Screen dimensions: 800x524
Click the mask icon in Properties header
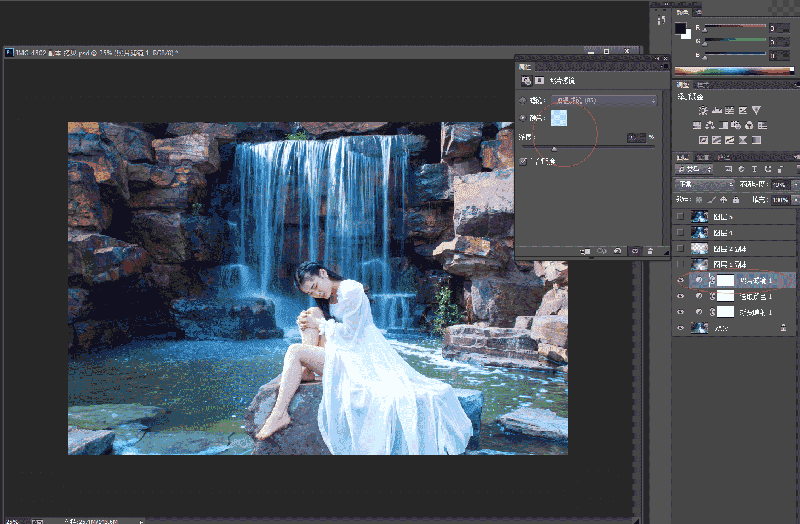pos(540,78)
